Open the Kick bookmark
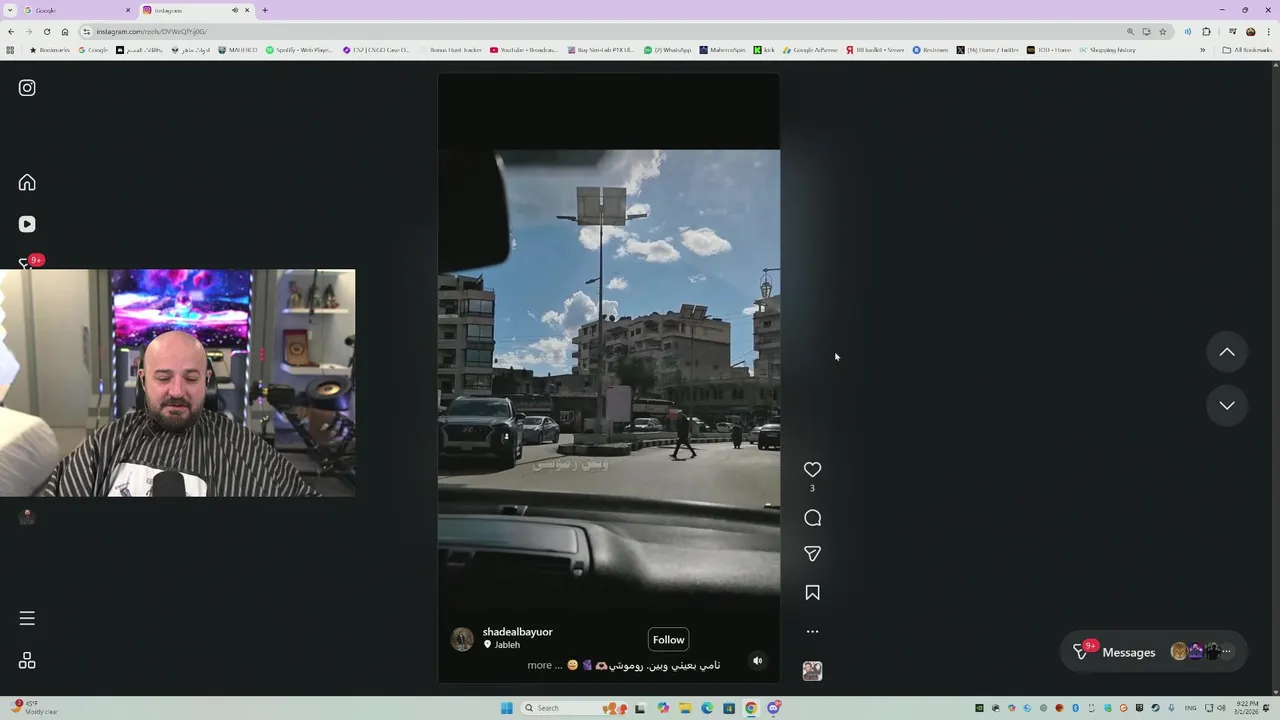 click(x=764, y=50)
